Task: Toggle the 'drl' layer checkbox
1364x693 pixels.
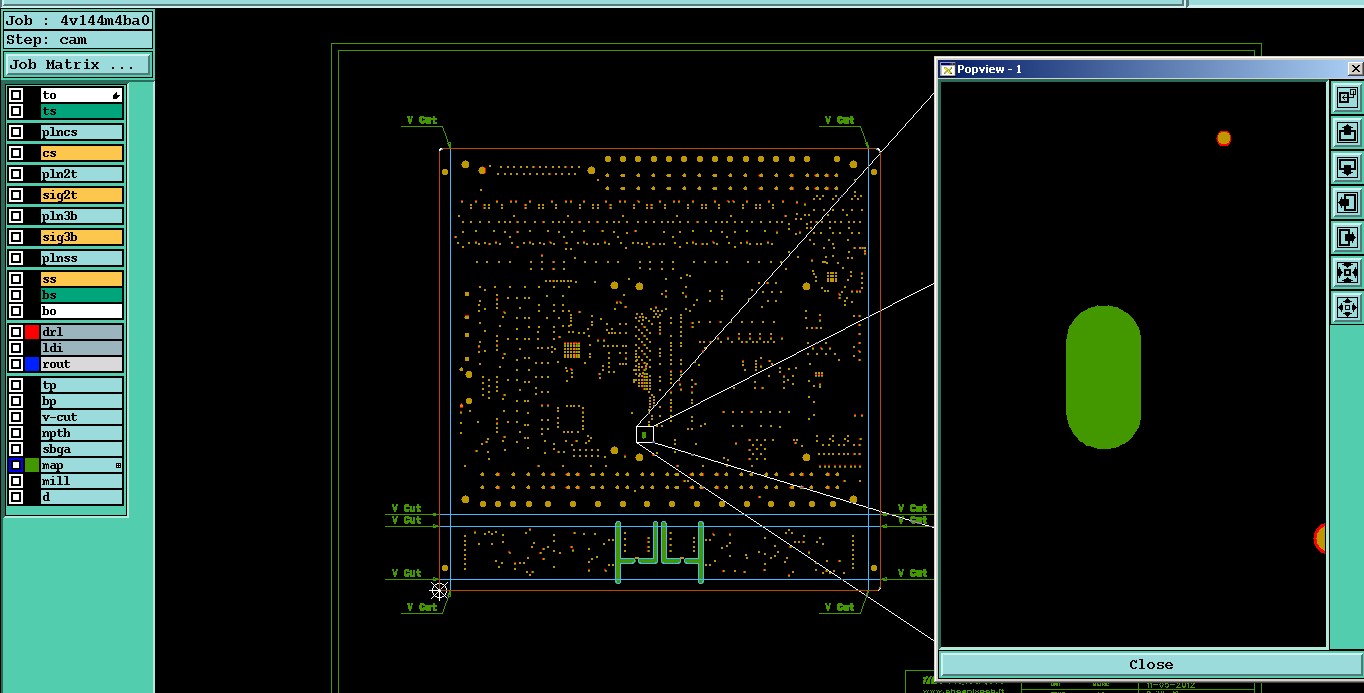Action: (16, 332)
